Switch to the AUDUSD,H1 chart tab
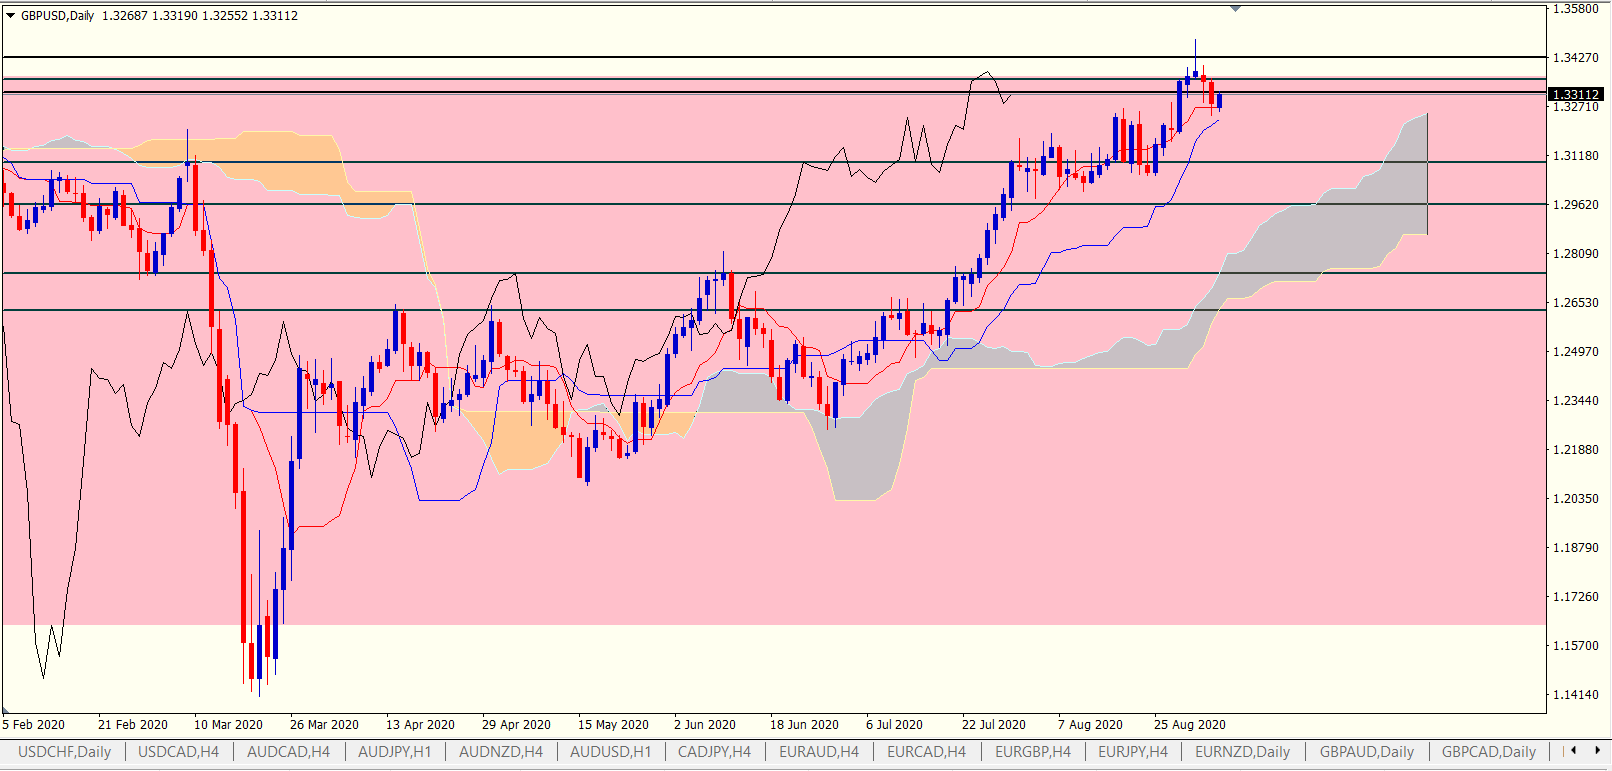Viewport: 1612px width, 771px height. pyautogui.click(x=610, y=752)
